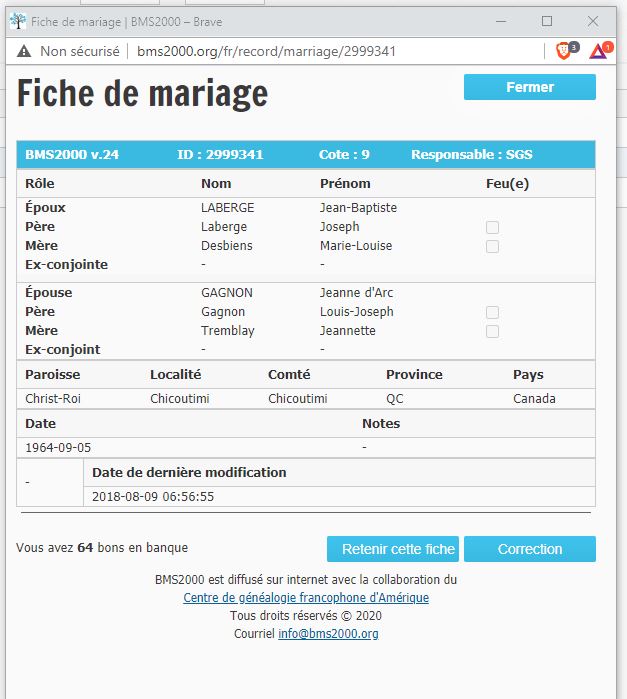Click the Responsable : SGS header text
This screenshot has height=699, width=627.
click(472, 155)
